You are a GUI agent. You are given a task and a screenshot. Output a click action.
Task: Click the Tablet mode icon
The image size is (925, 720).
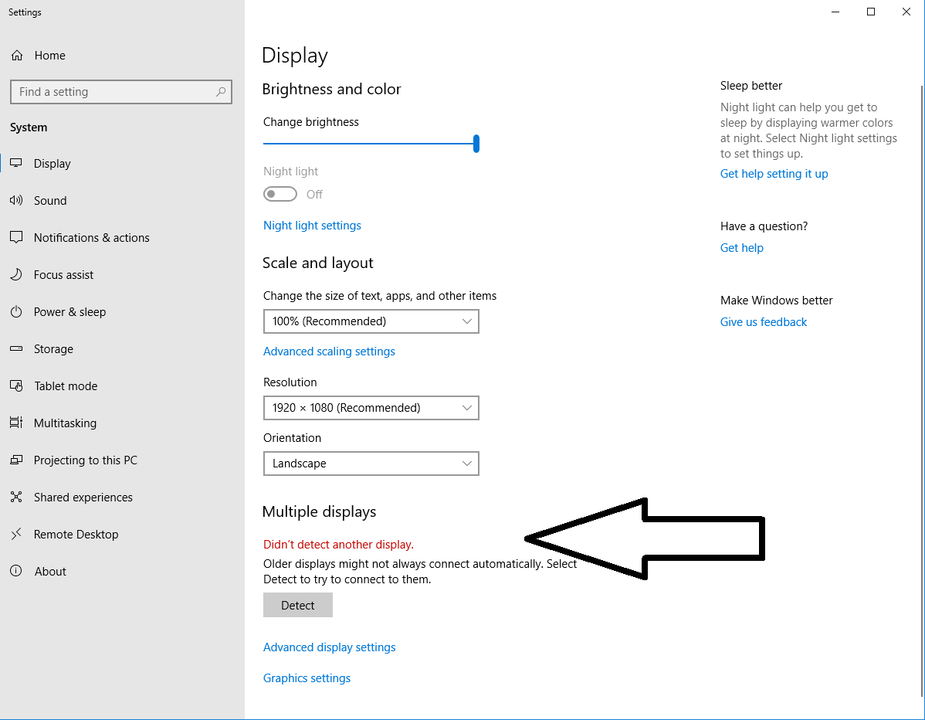pyautogui.click(x=16, y=386)
